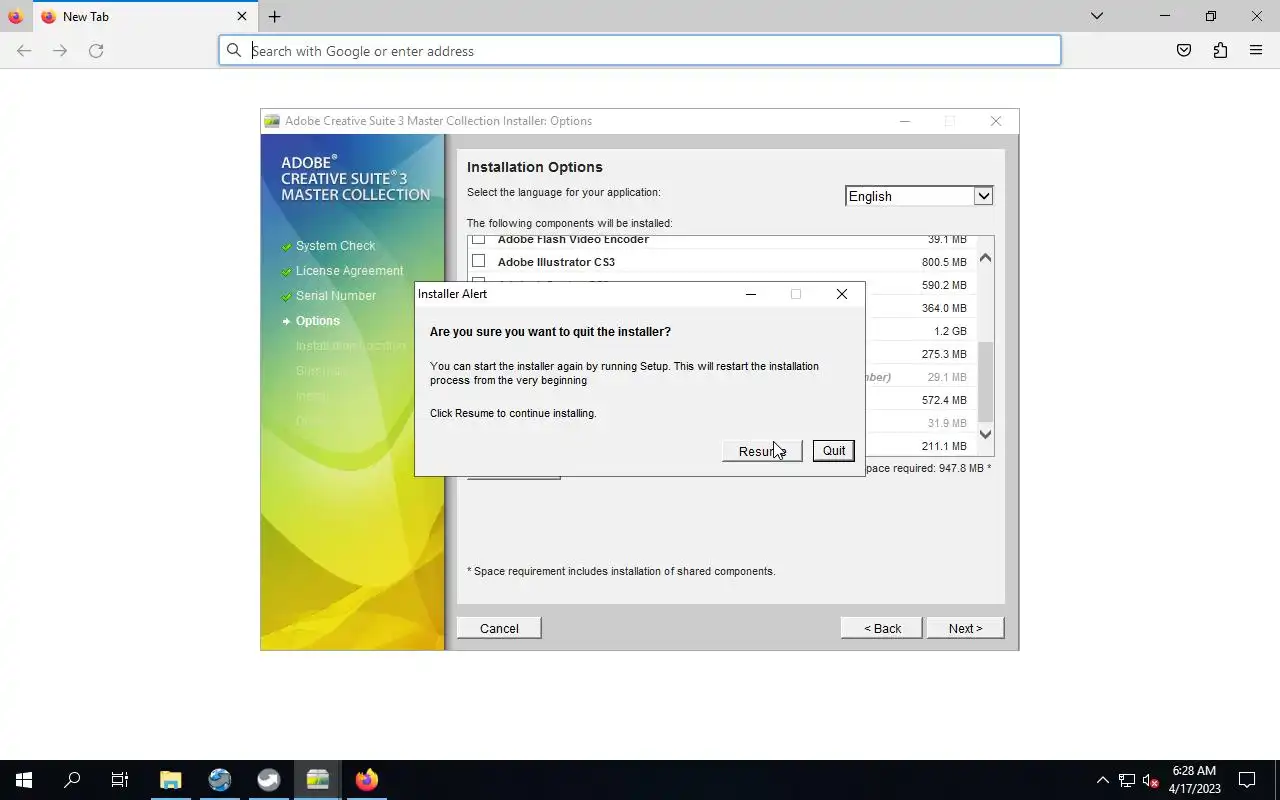Tick the Adobe Illustrator CS3 checkbox
Viewport: 1280px width, 800px height.
pyautogui.click(x=478, y=261)
